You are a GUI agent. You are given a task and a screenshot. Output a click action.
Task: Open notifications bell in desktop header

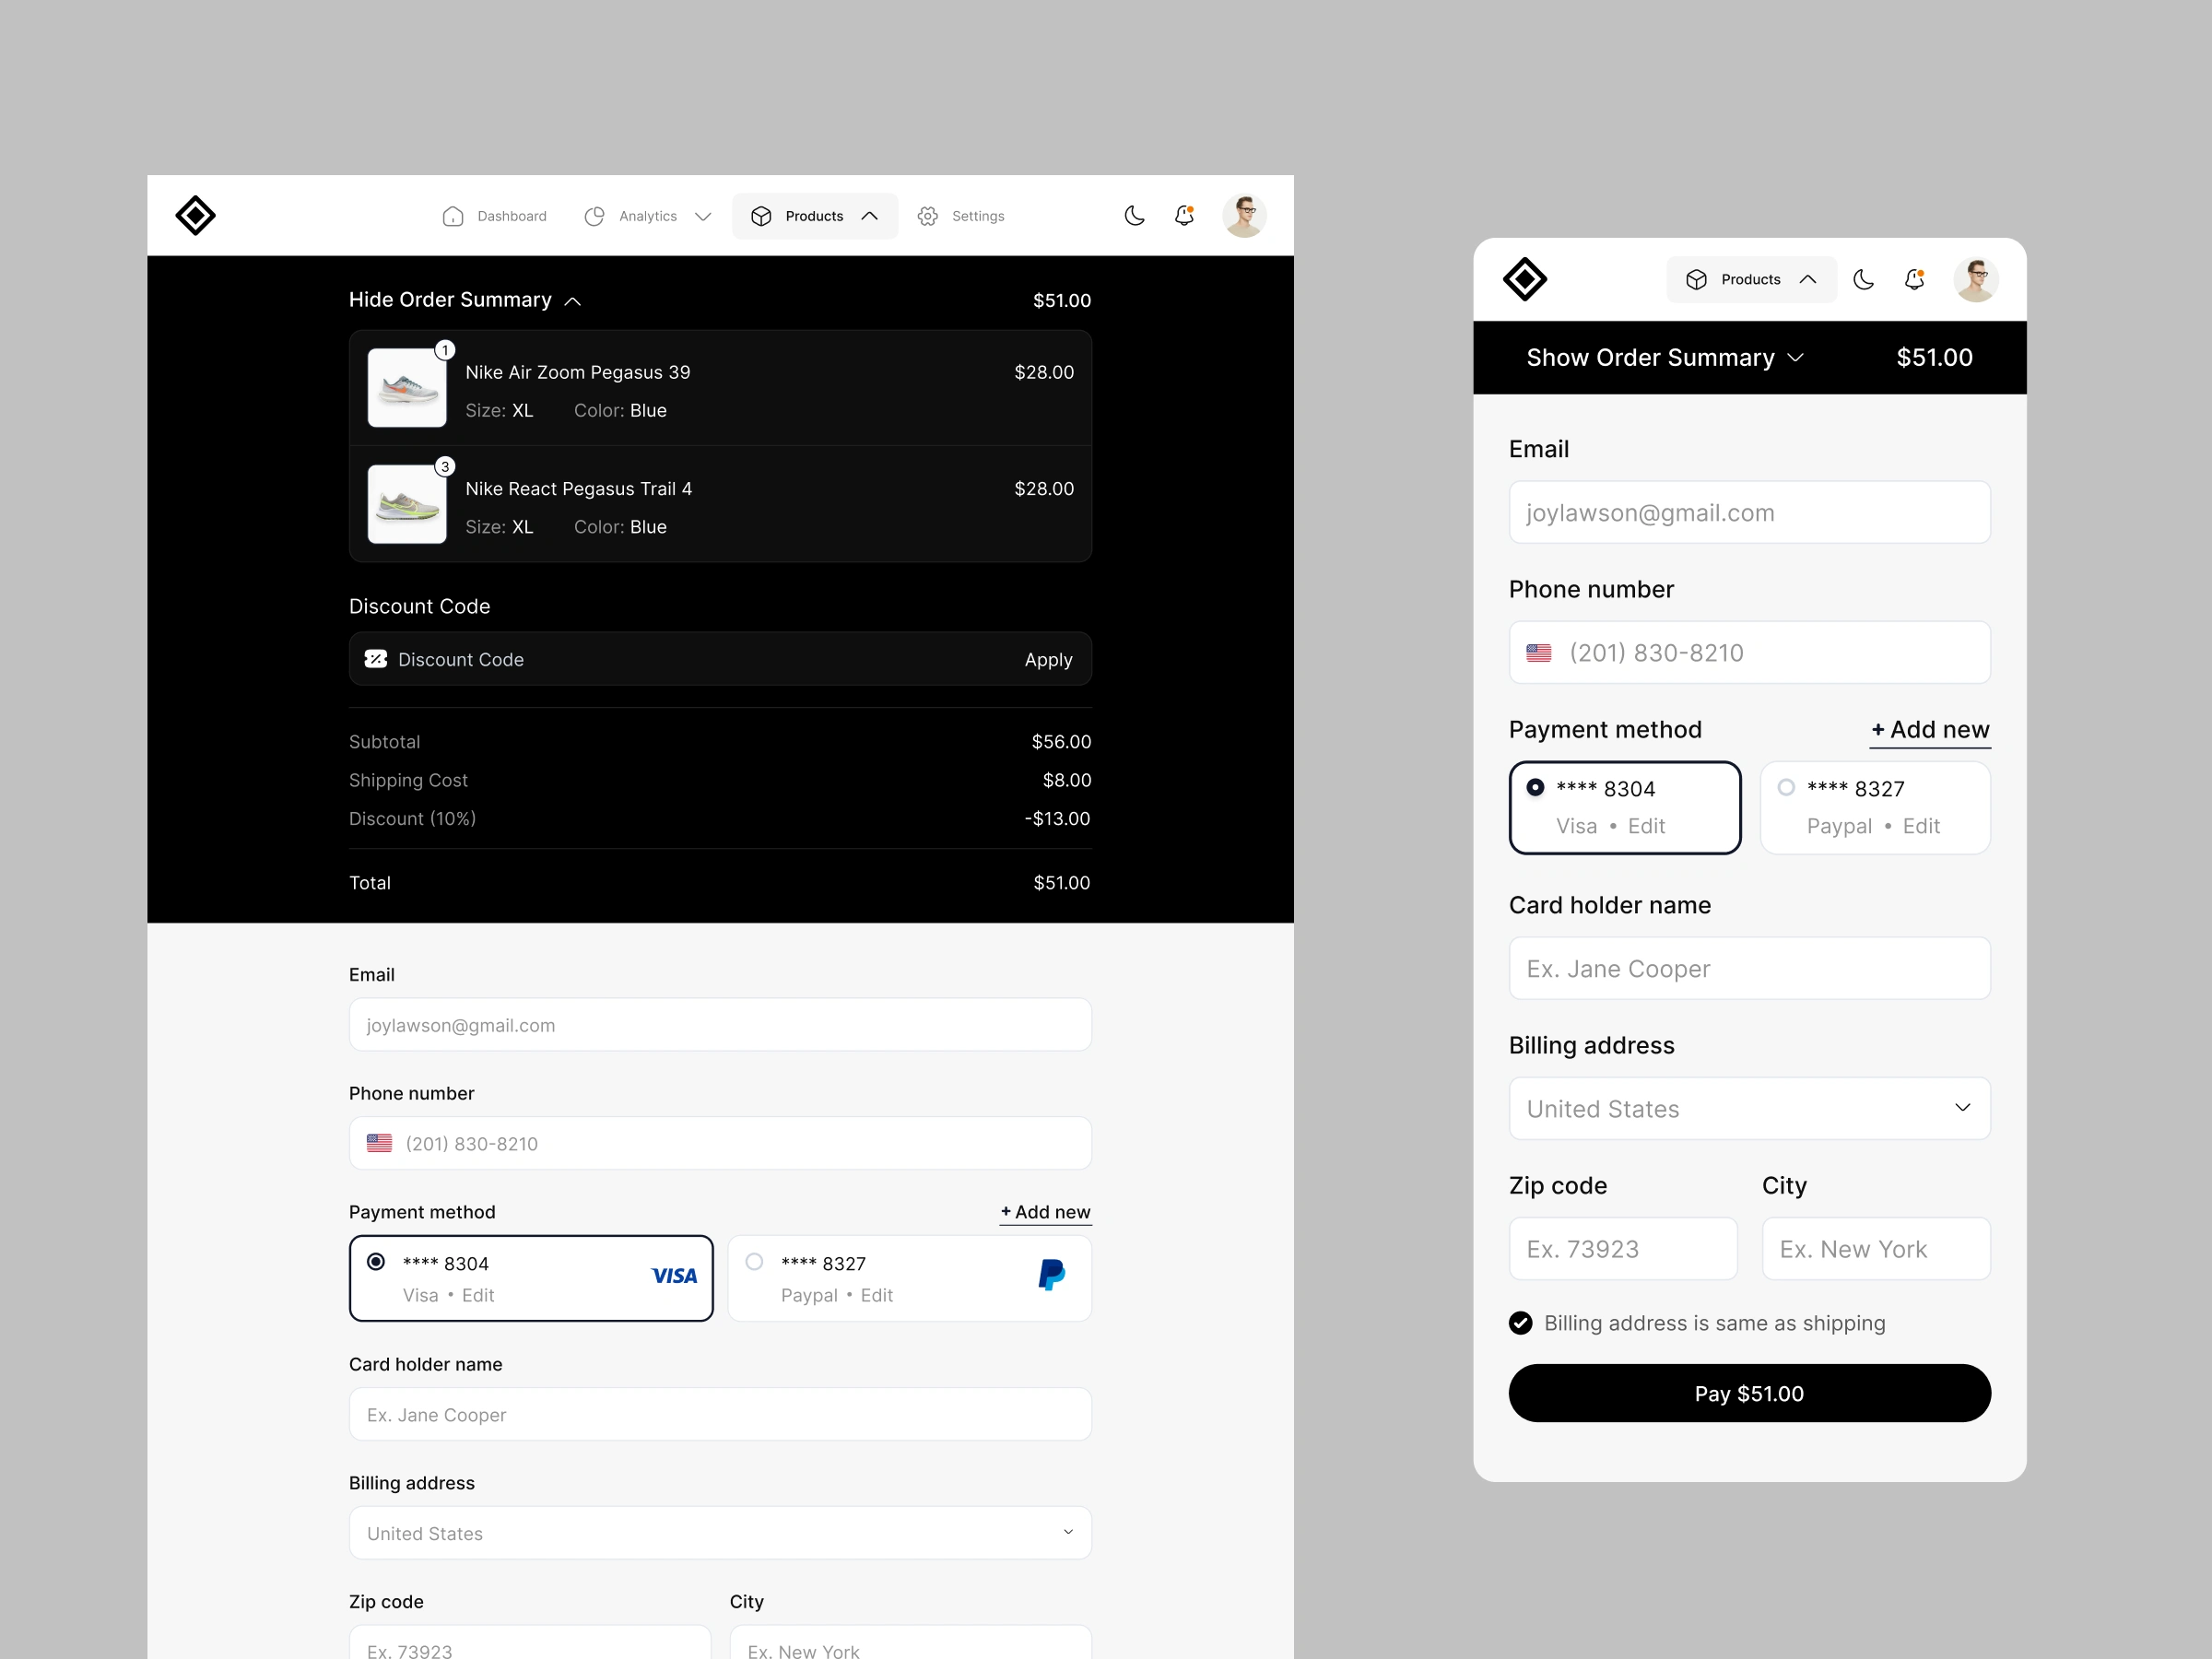(x=1184, y=216)
